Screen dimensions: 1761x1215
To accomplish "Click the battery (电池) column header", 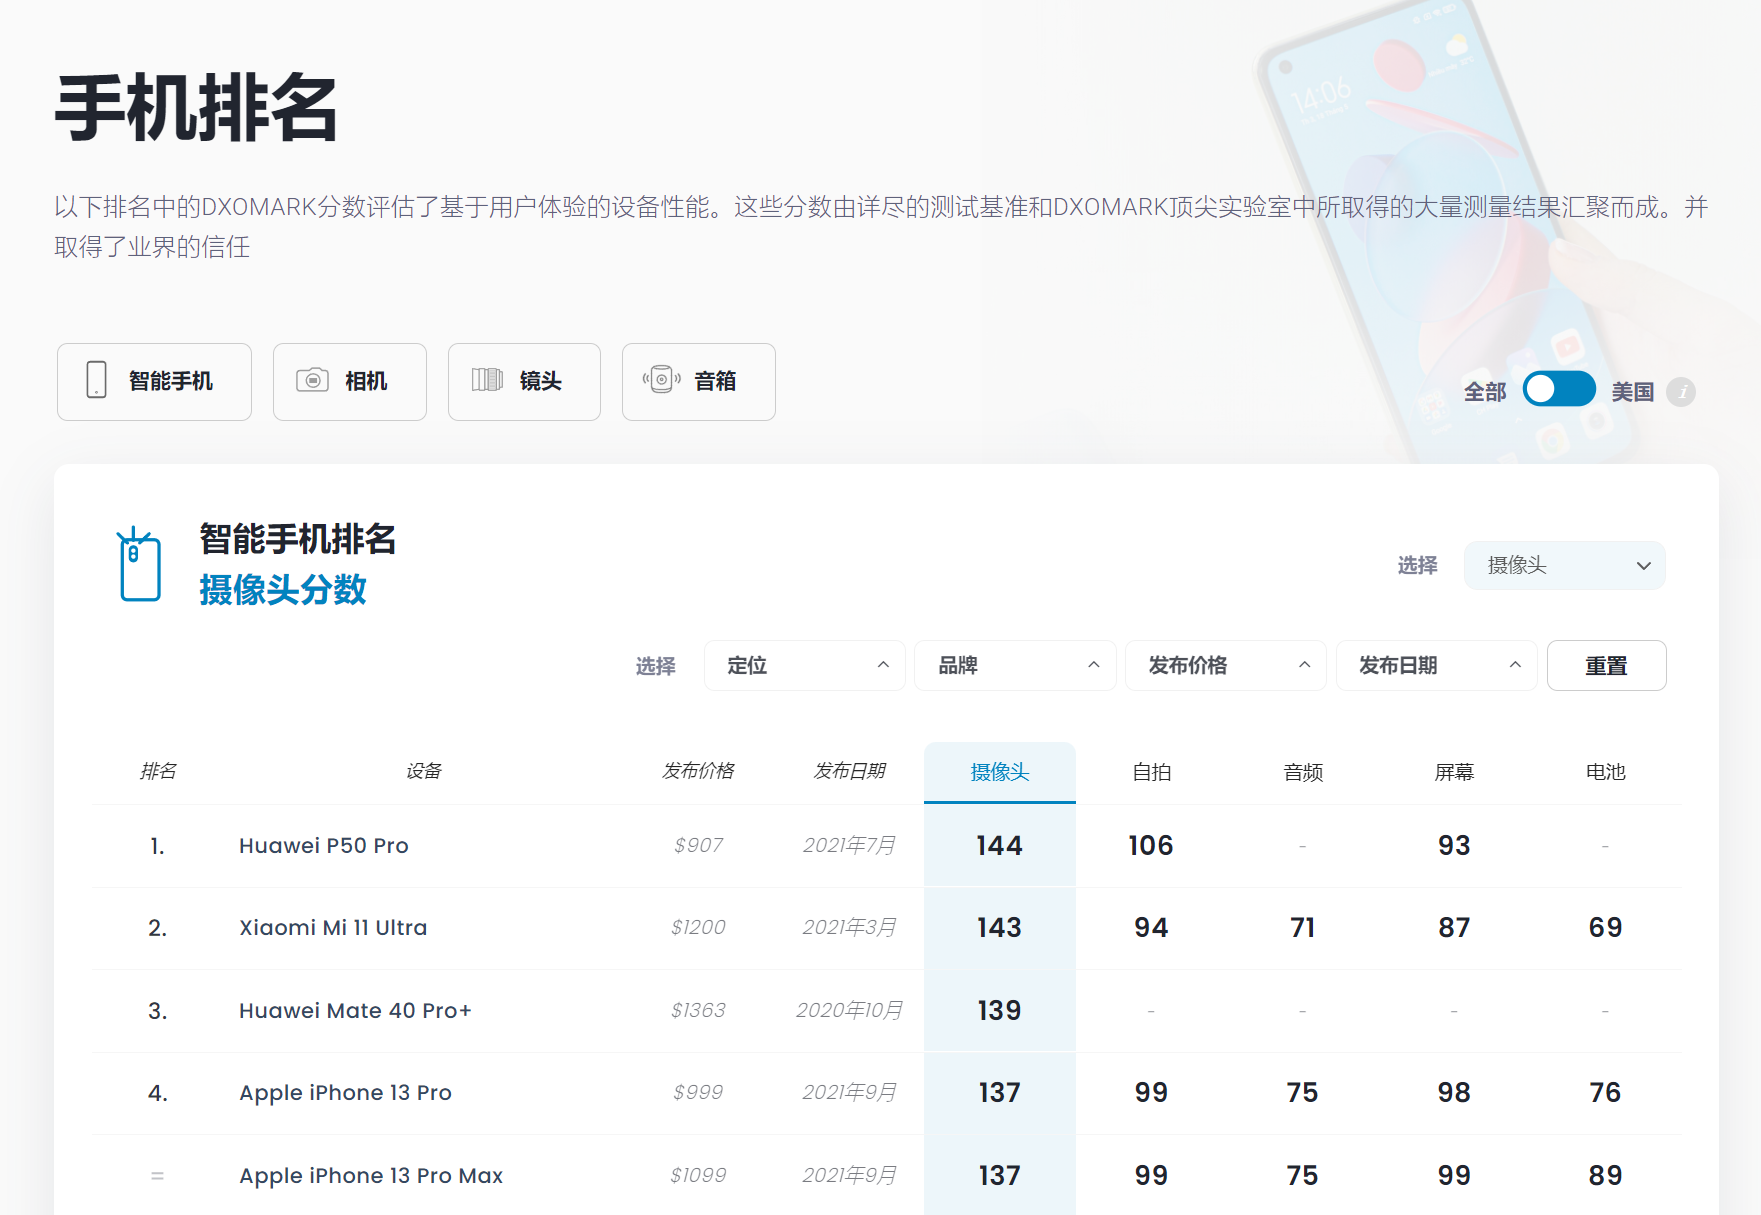I will pos(1606,771).
